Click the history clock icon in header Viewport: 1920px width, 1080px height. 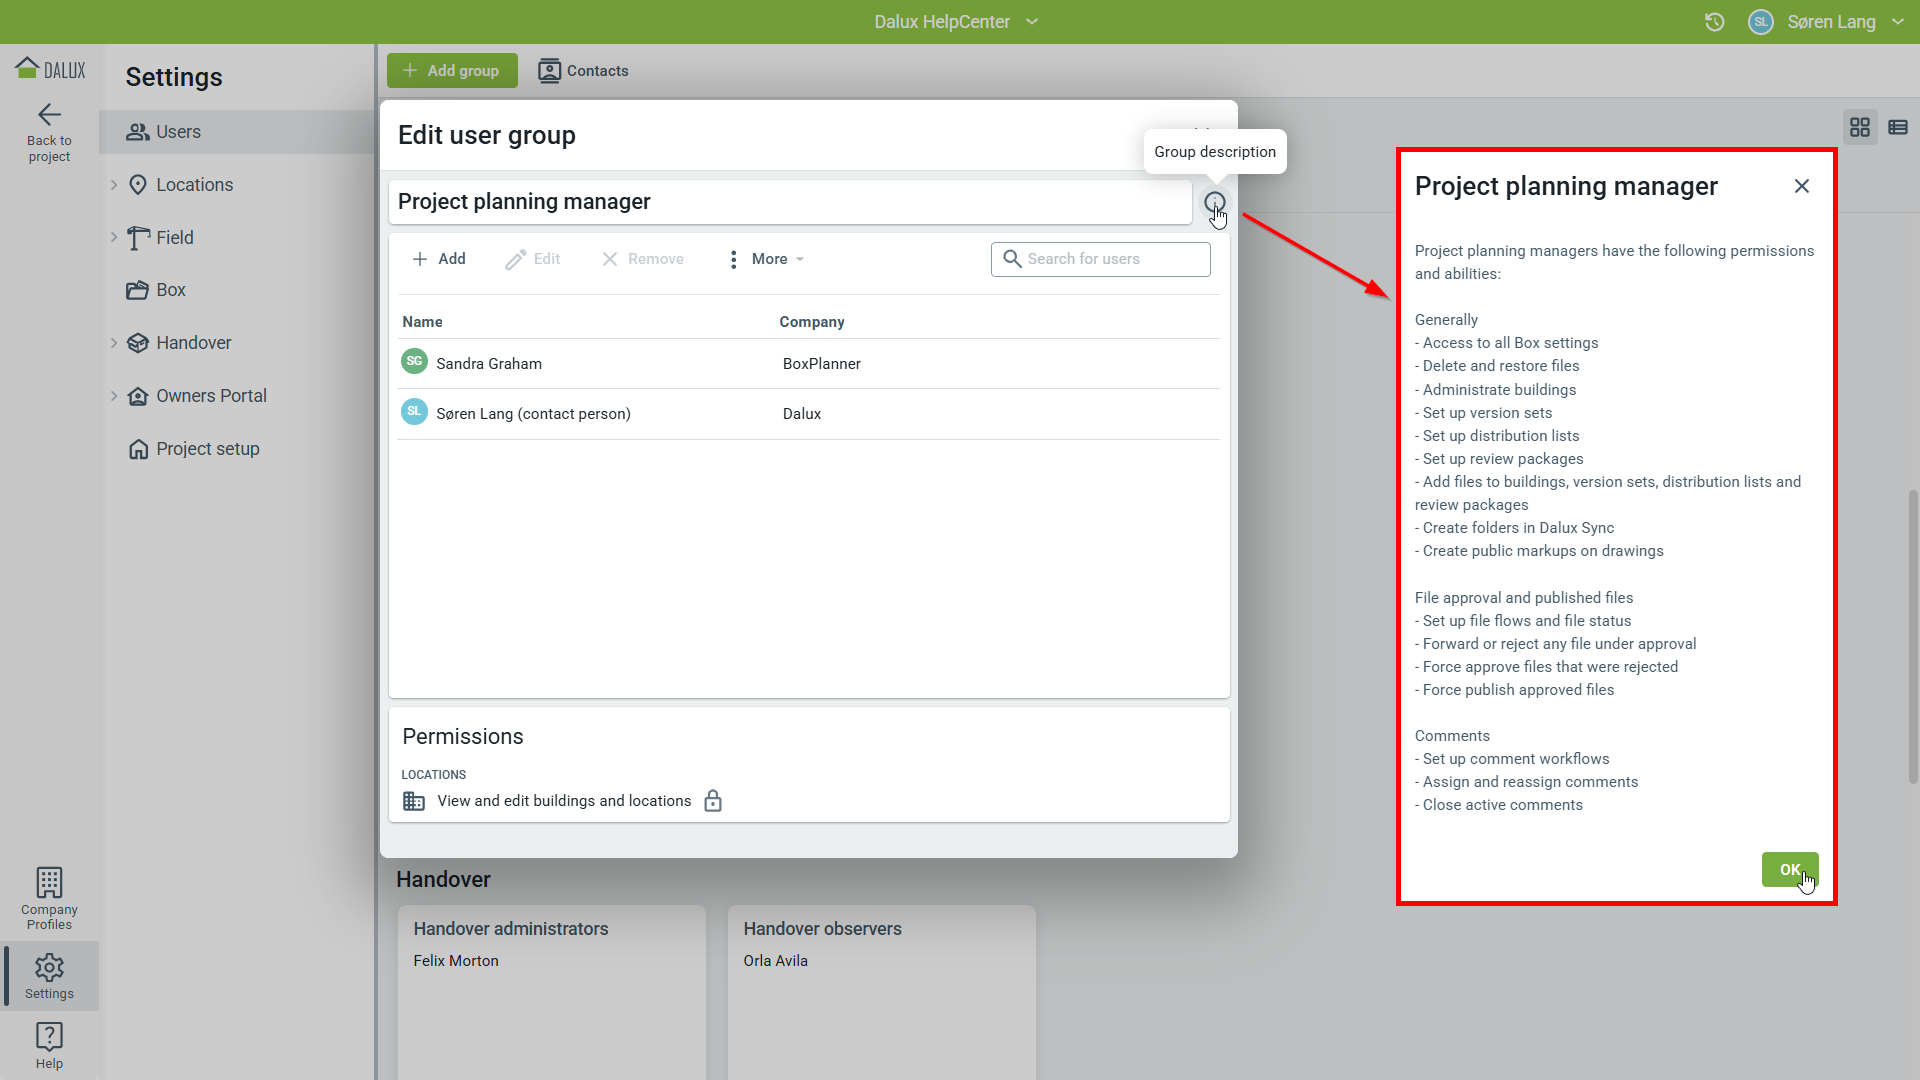pos(1714,22)
